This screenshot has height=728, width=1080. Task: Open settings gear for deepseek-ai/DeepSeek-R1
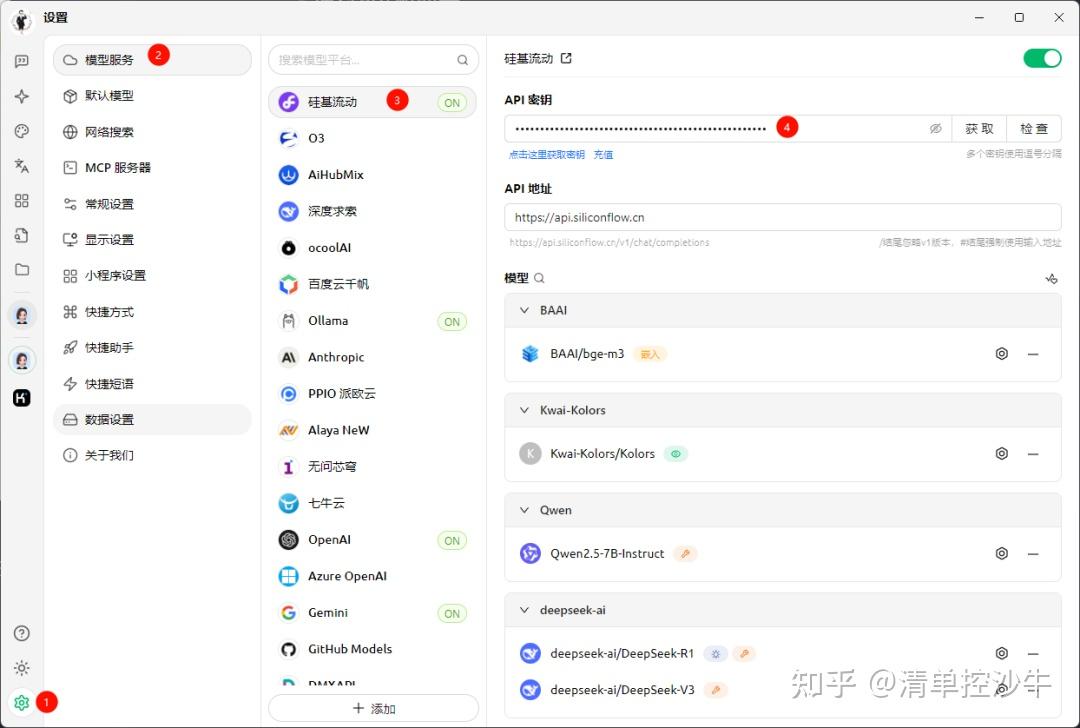[1001, 653]
